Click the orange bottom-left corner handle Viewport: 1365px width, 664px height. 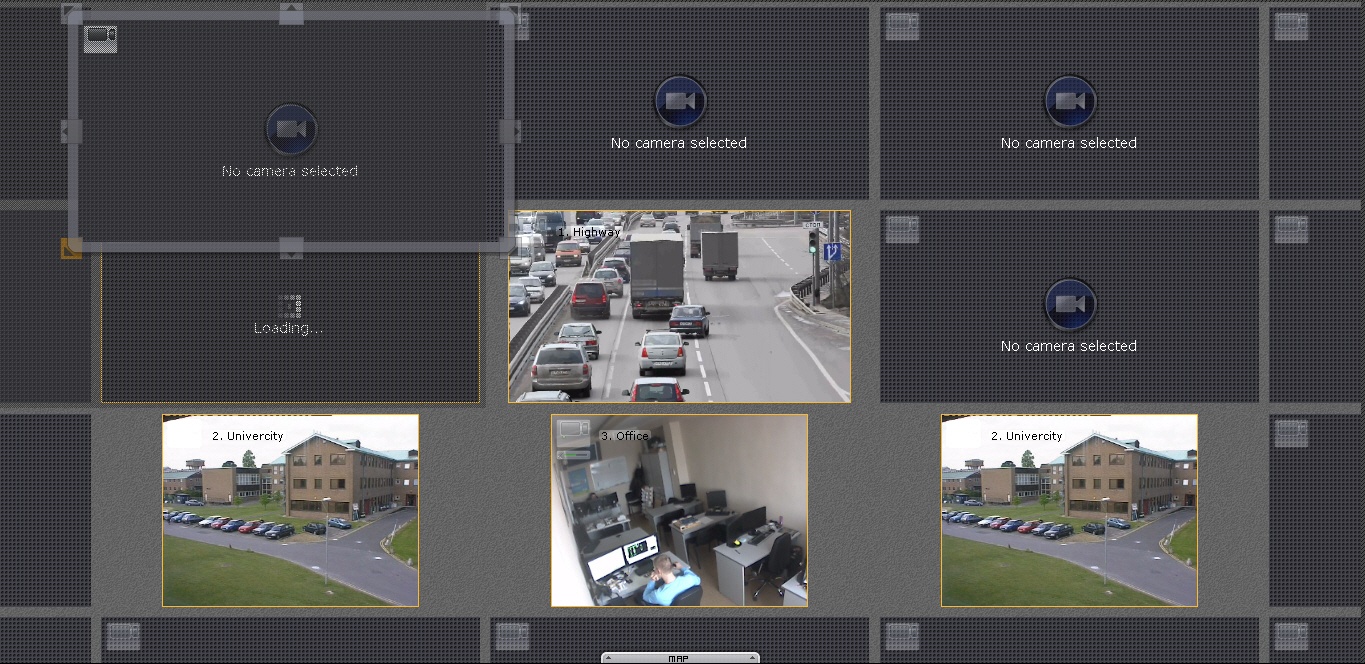71,248
